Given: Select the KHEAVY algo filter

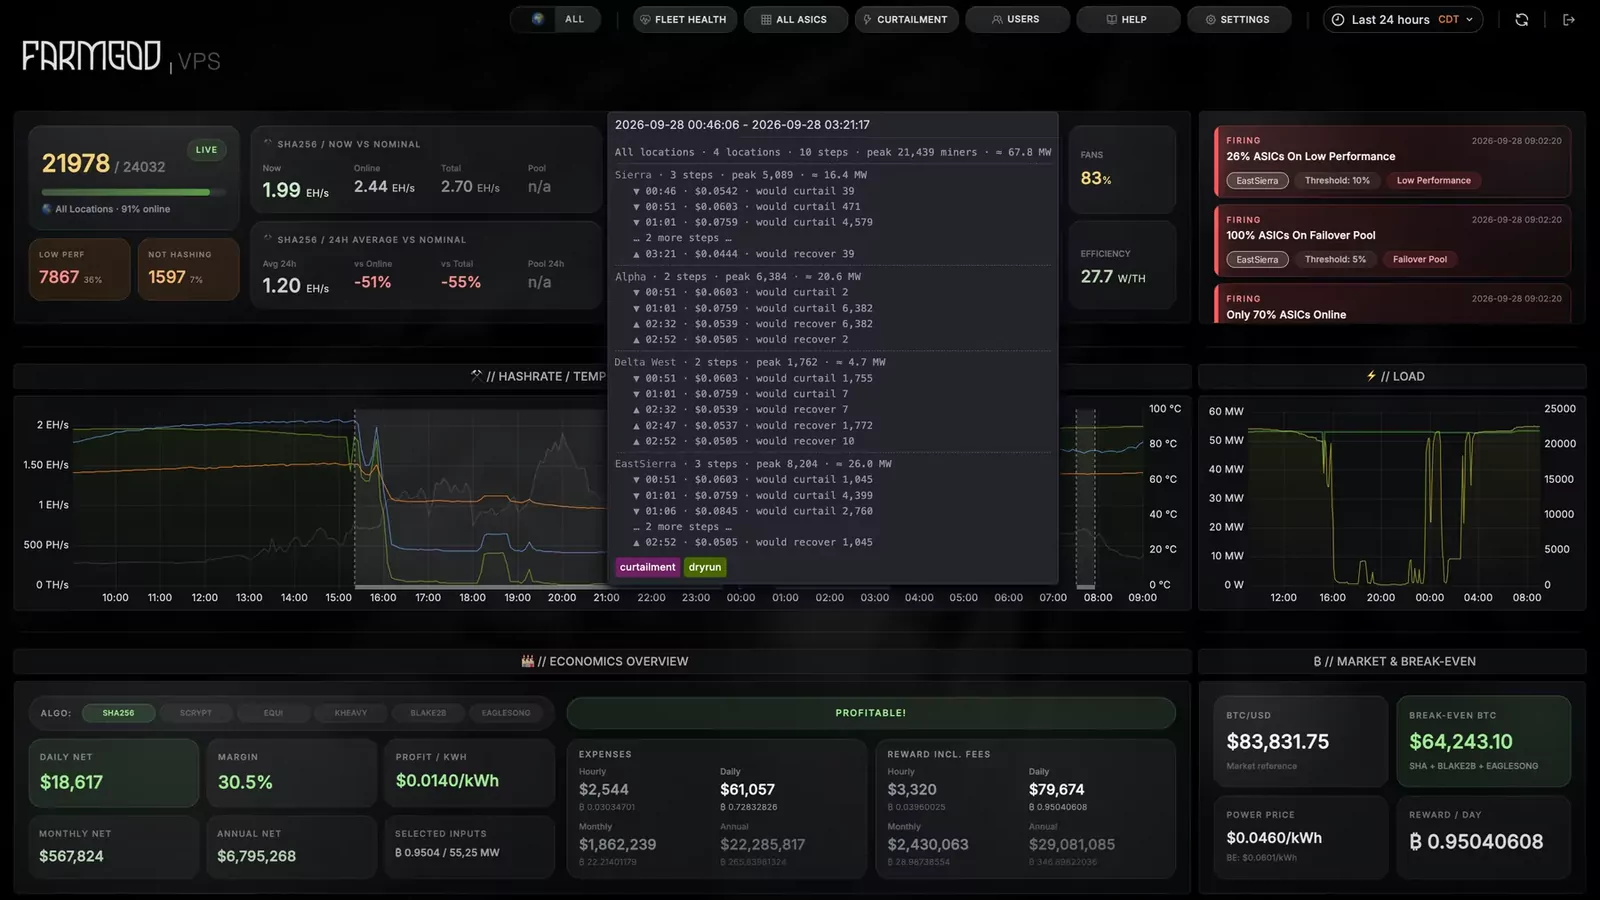Looking at the screenshot, I should pyautogui.click(x=351, y=713).
